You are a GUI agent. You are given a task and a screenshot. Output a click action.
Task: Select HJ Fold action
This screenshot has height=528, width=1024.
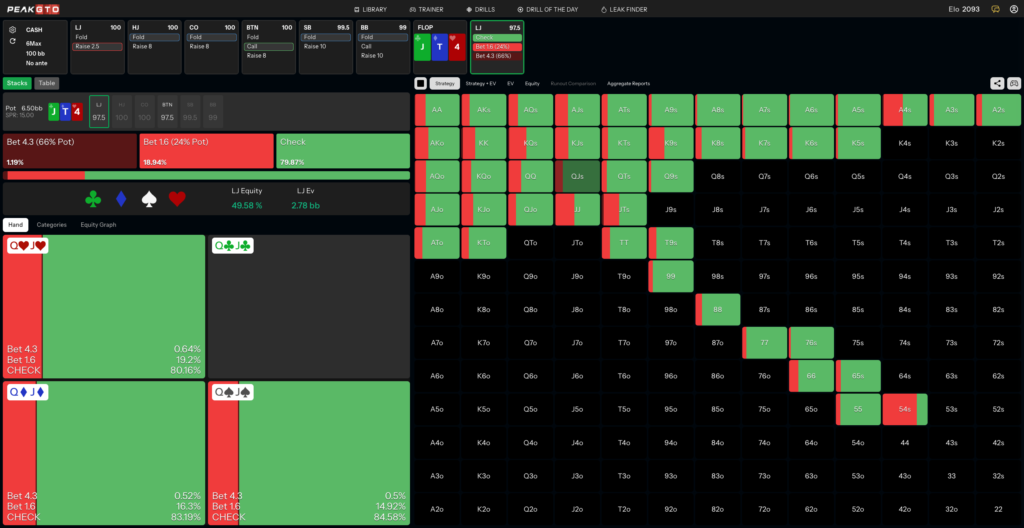click(x=155, y=37)
